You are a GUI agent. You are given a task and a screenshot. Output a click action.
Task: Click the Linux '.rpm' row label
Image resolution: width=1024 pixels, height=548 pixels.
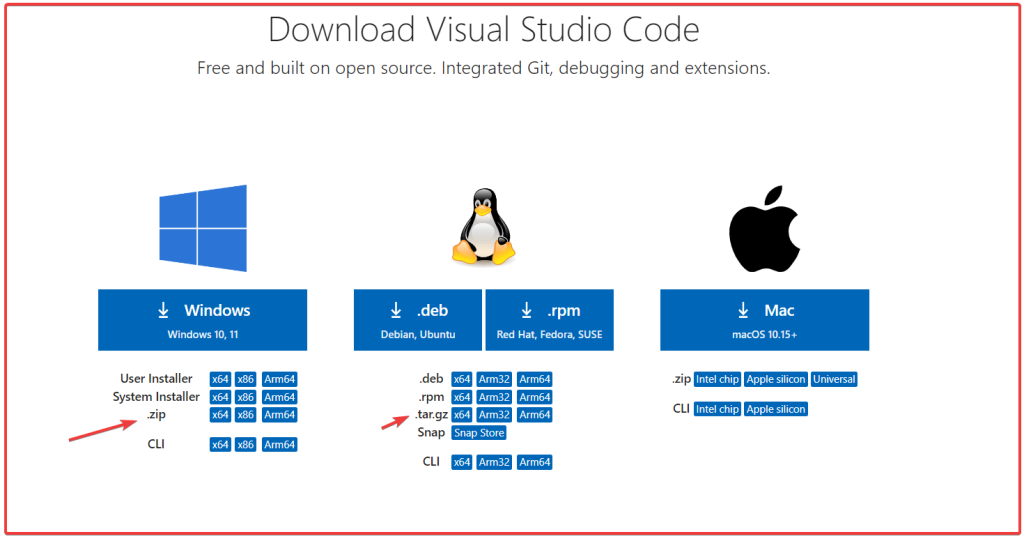pos(431,396)
